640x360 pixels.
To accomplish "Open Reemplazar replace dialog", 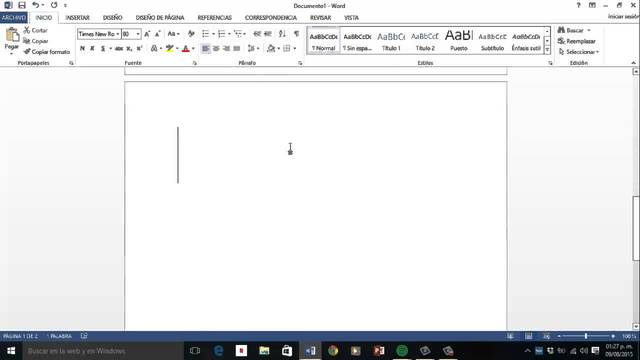I will point(577,41).
